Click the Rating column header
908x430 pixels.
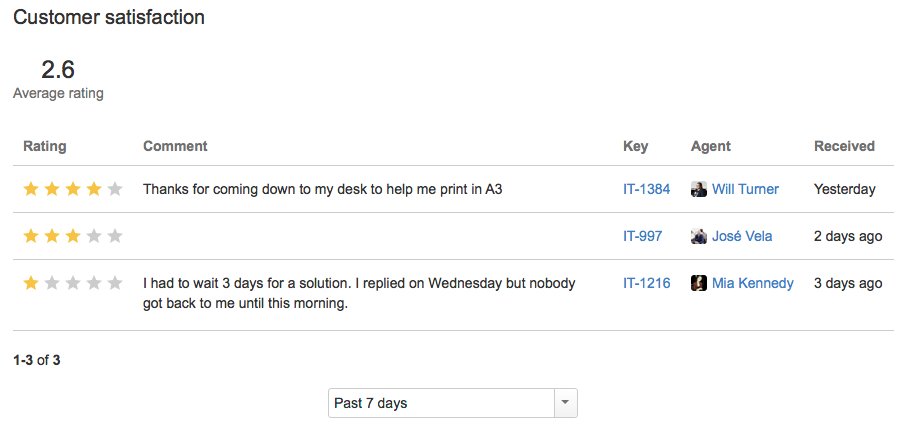(x=45, y=146)
